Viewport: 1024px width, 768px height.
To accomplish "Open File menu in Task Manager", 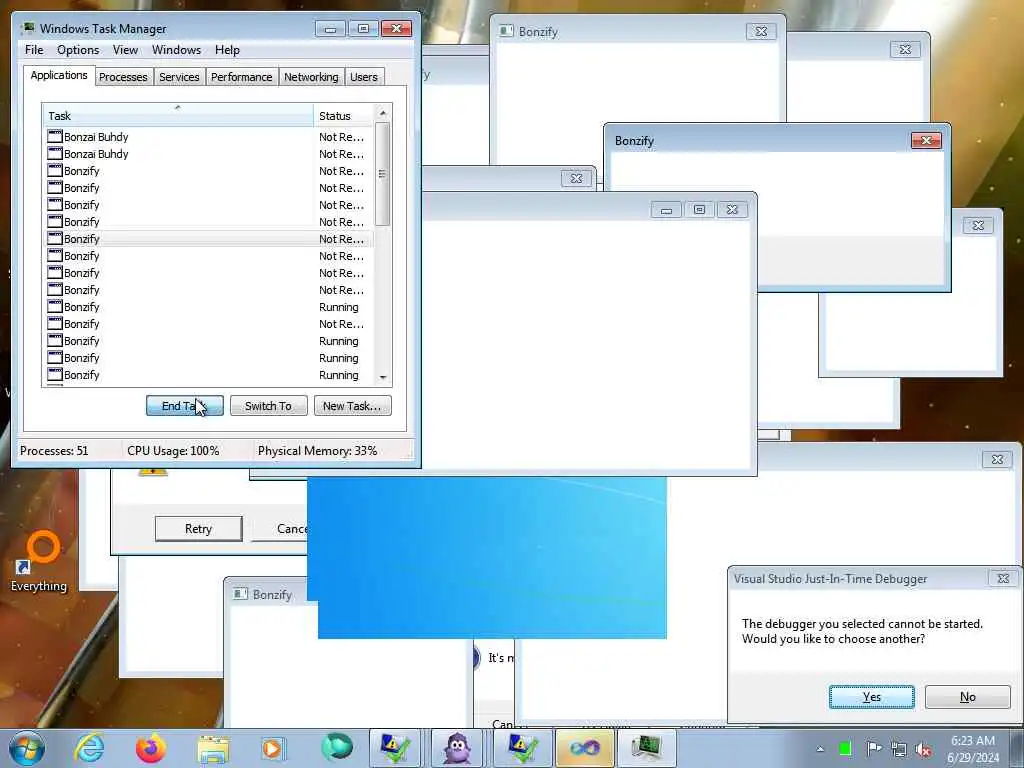I will 34,50.
